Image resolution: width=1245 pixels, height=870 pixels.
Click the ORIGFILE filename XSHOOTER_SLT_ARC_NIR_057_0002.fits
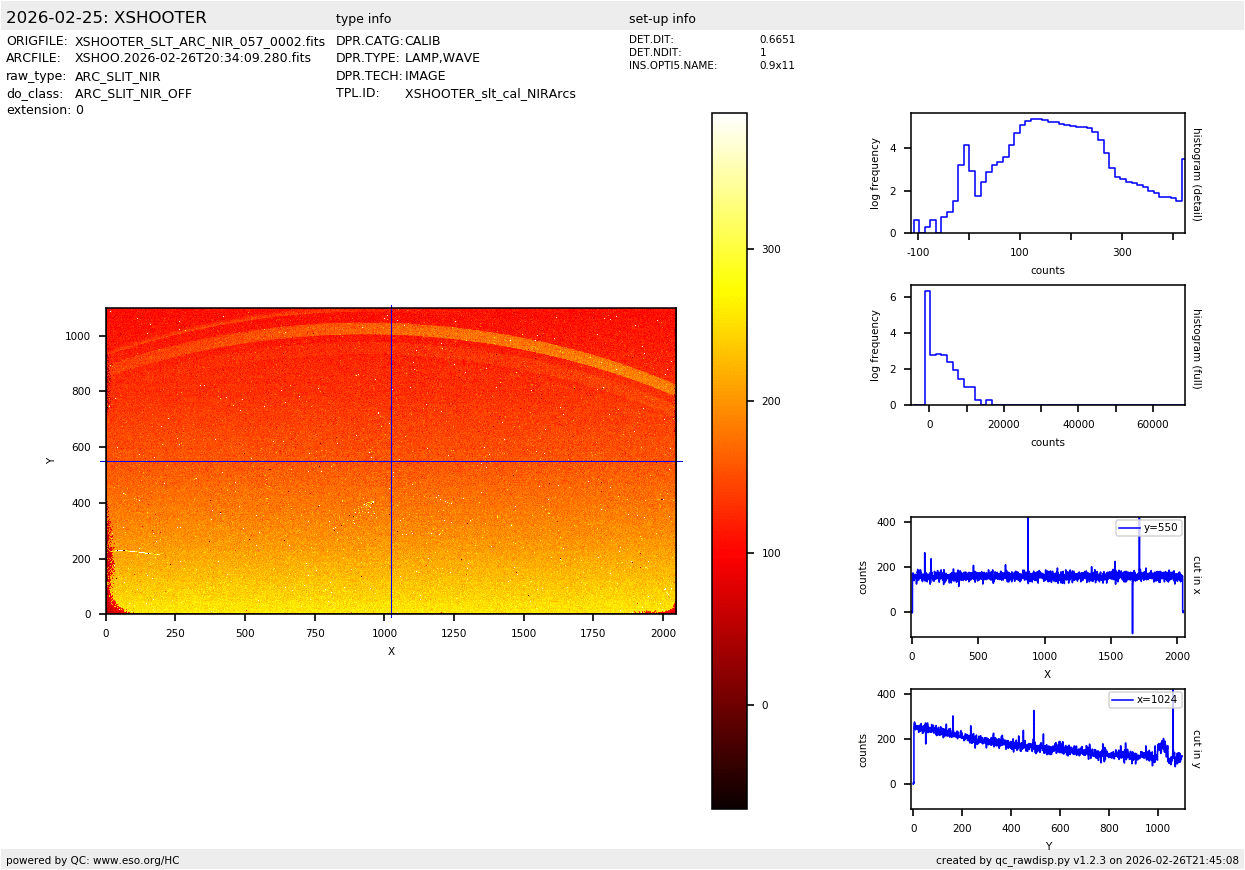point(199,42)
